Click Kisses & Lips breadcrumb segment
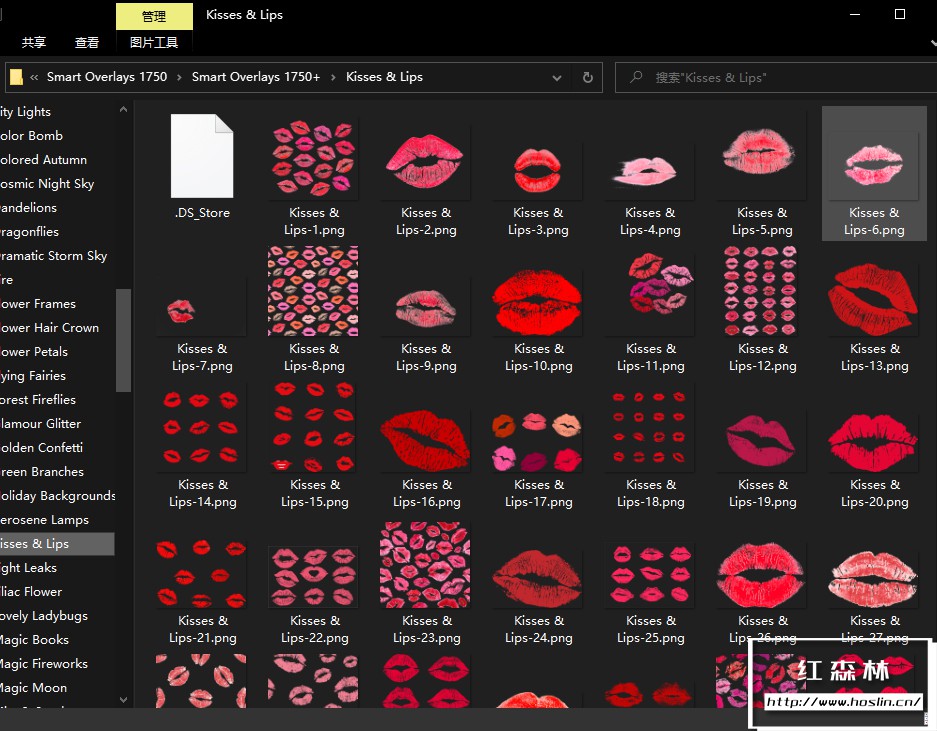 coord(384,77)
